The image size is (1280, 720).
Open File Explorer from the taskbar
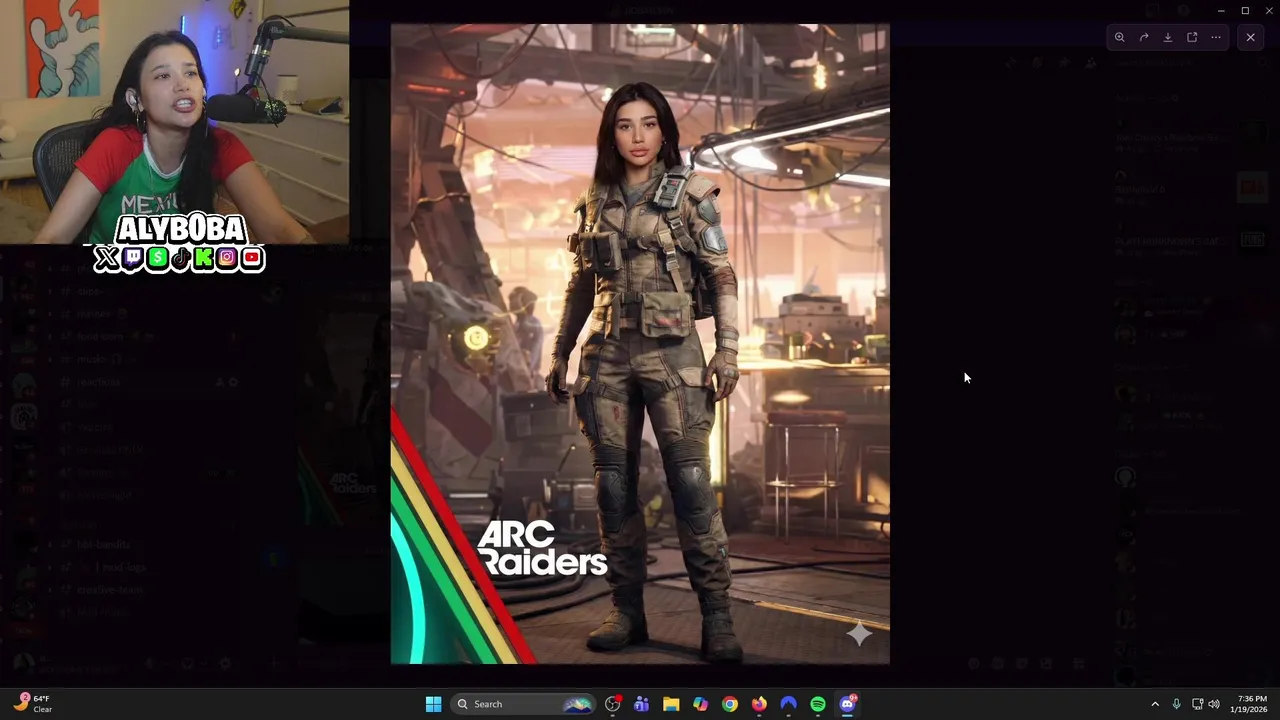pyautogui.click(x=671, y=704)
